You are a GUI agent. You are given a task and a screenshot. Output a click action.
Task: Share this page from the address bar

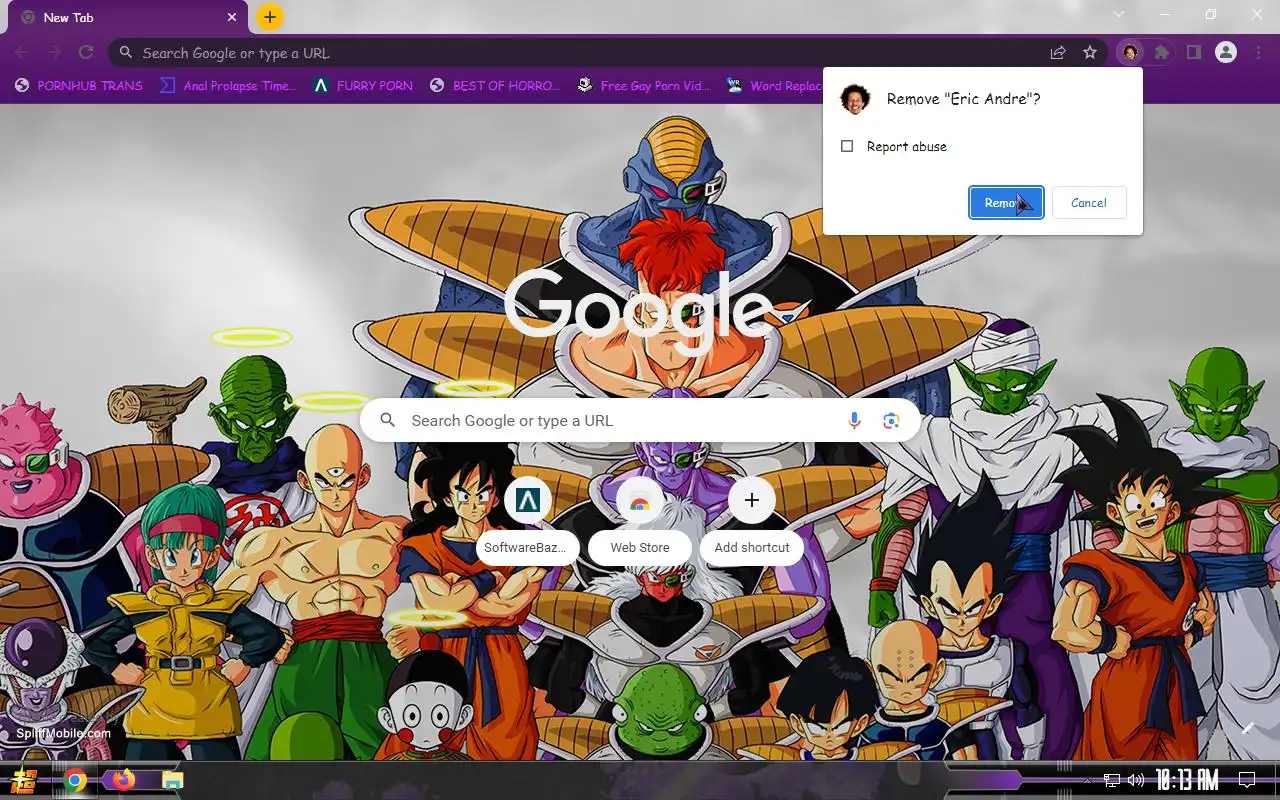point(1058,53)
